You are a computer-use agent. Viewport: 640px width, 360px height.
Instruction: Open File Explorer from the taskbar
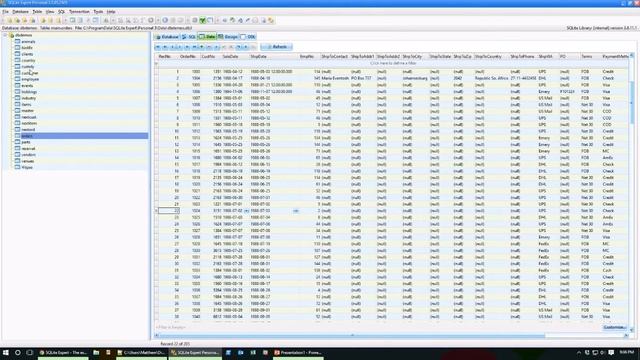[96, 353]
